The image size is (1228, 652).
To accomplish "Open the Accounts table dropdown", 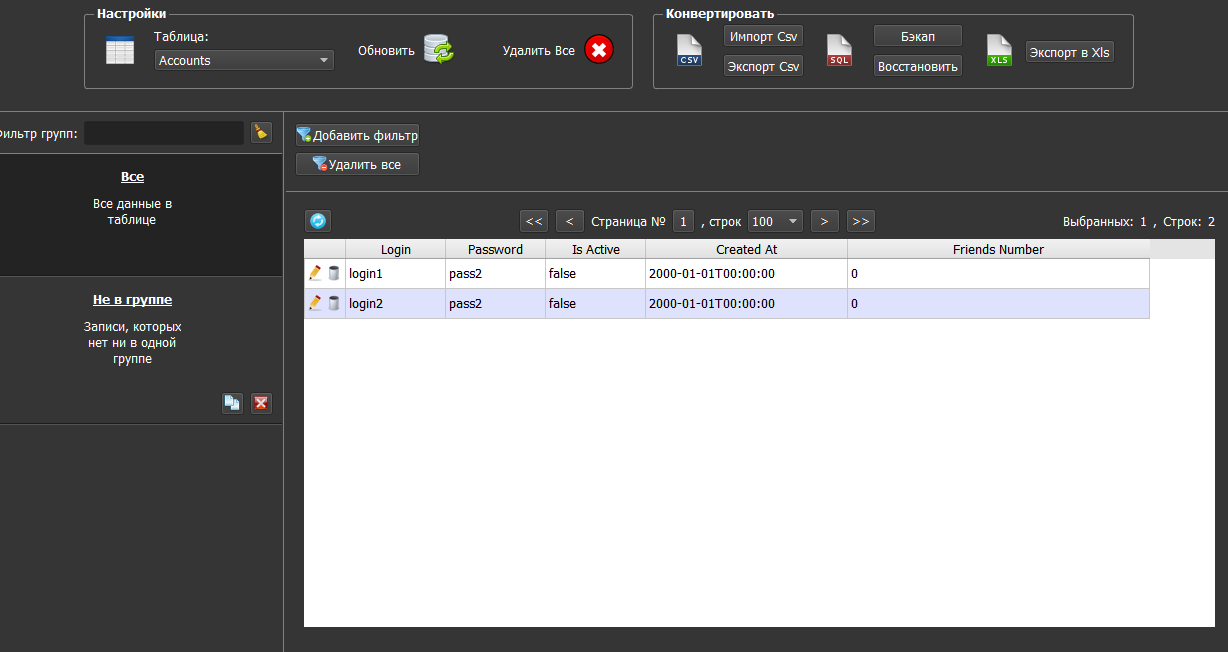I will click(244, 60).
